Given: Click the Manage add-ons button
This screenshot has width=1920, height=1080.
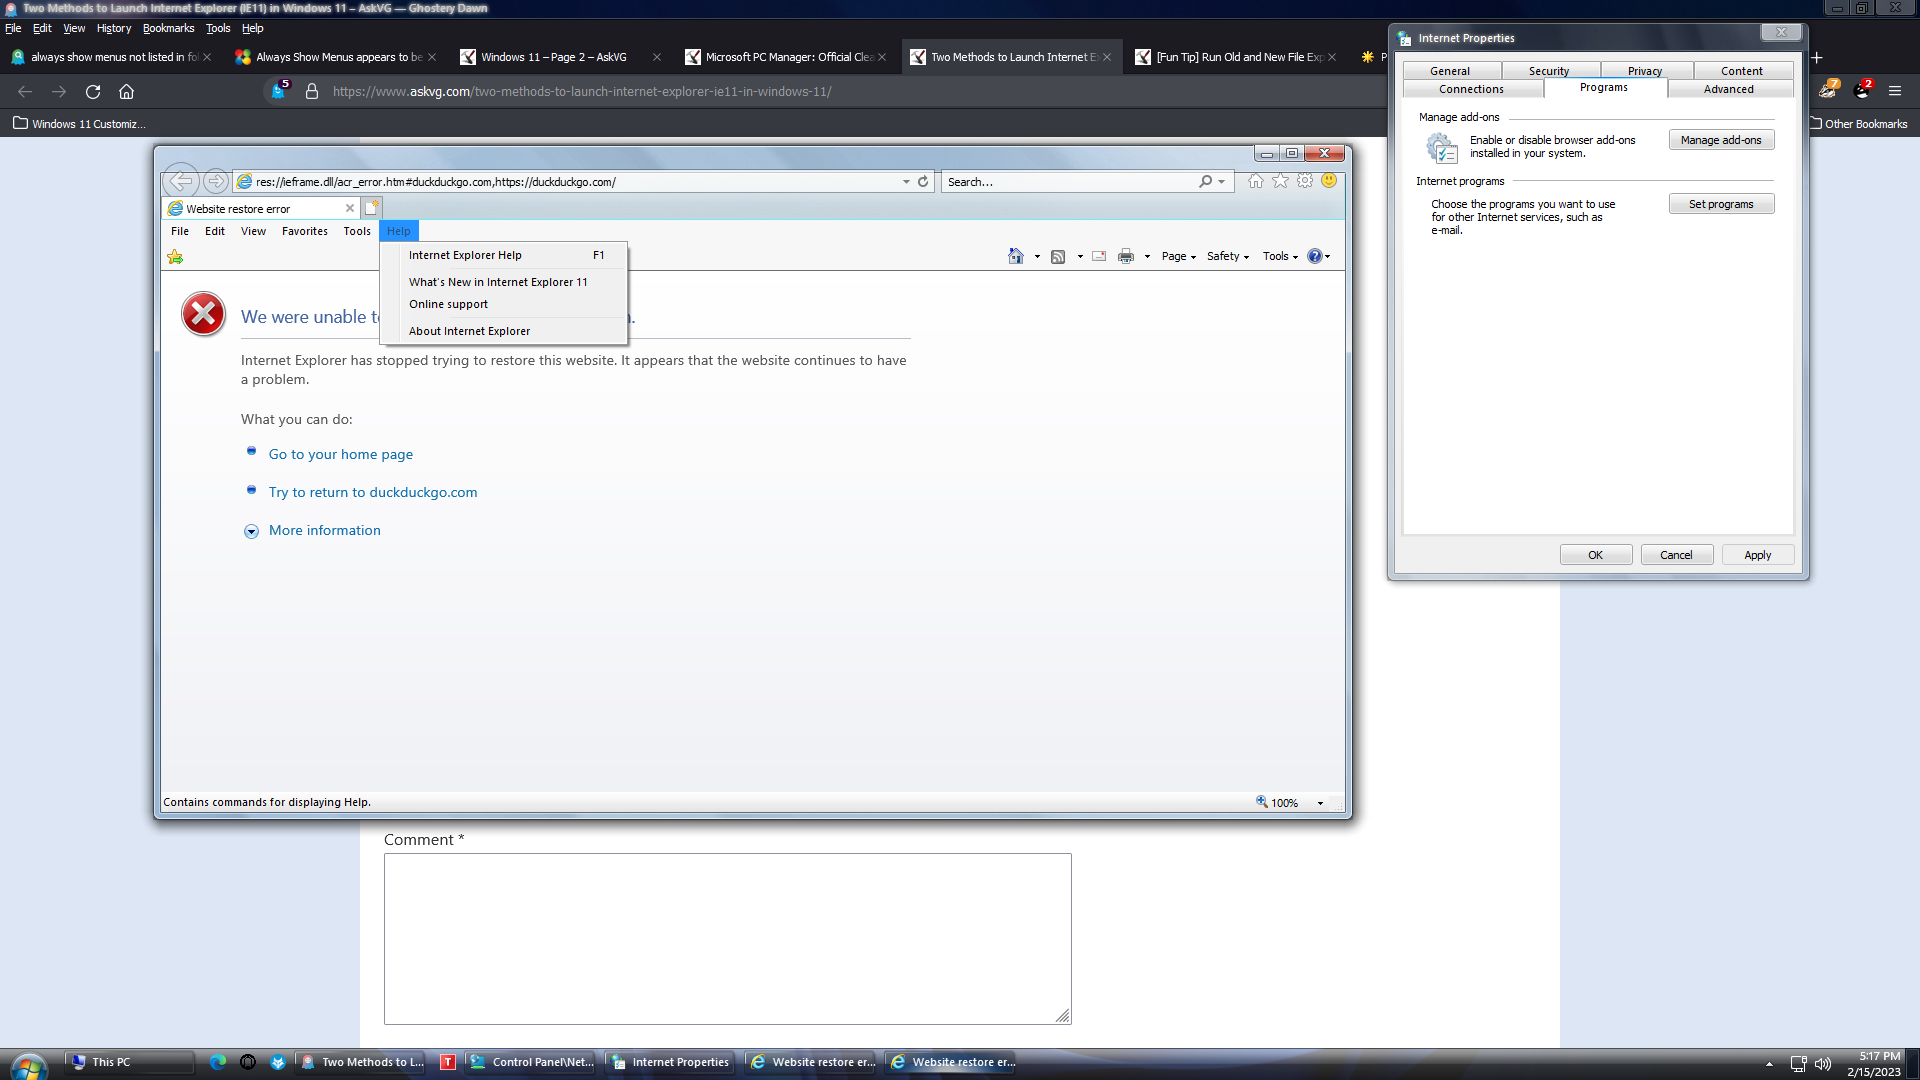Looking at the screenshot, I should pyautogui.click(x=1720, y=140).
